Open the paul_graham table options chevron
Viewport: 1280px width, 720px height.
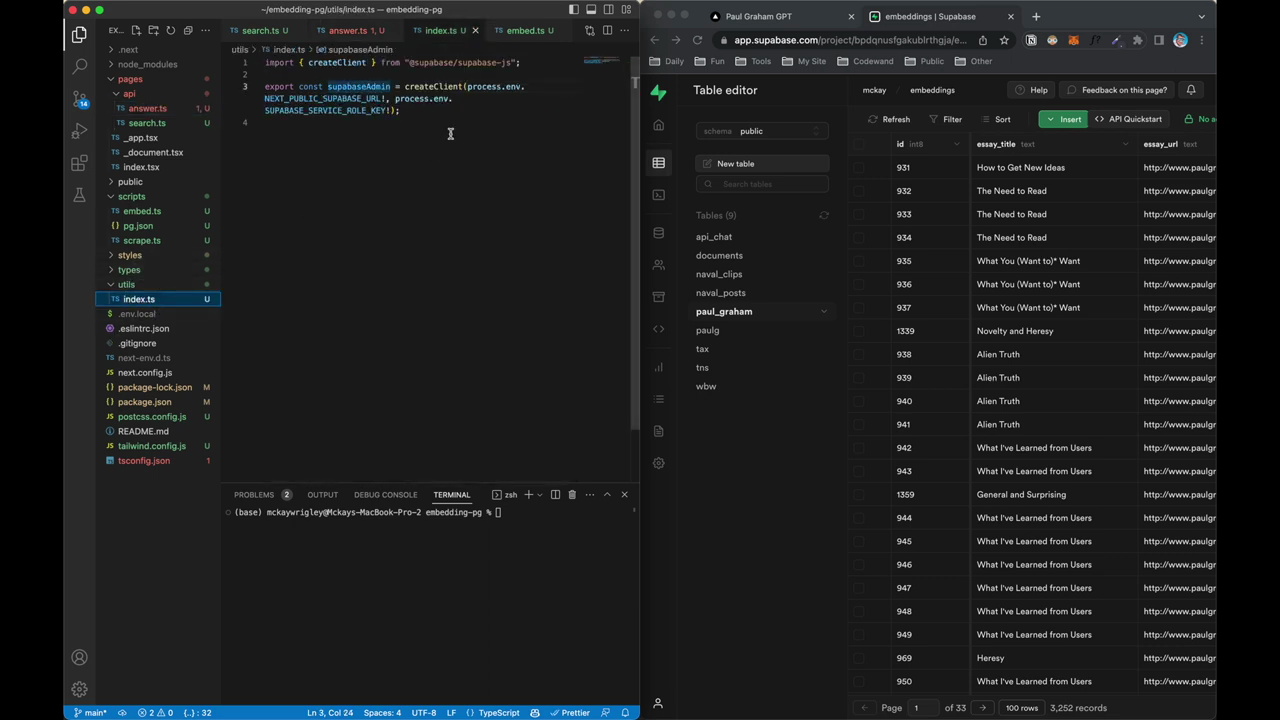[x=824, y=312]
